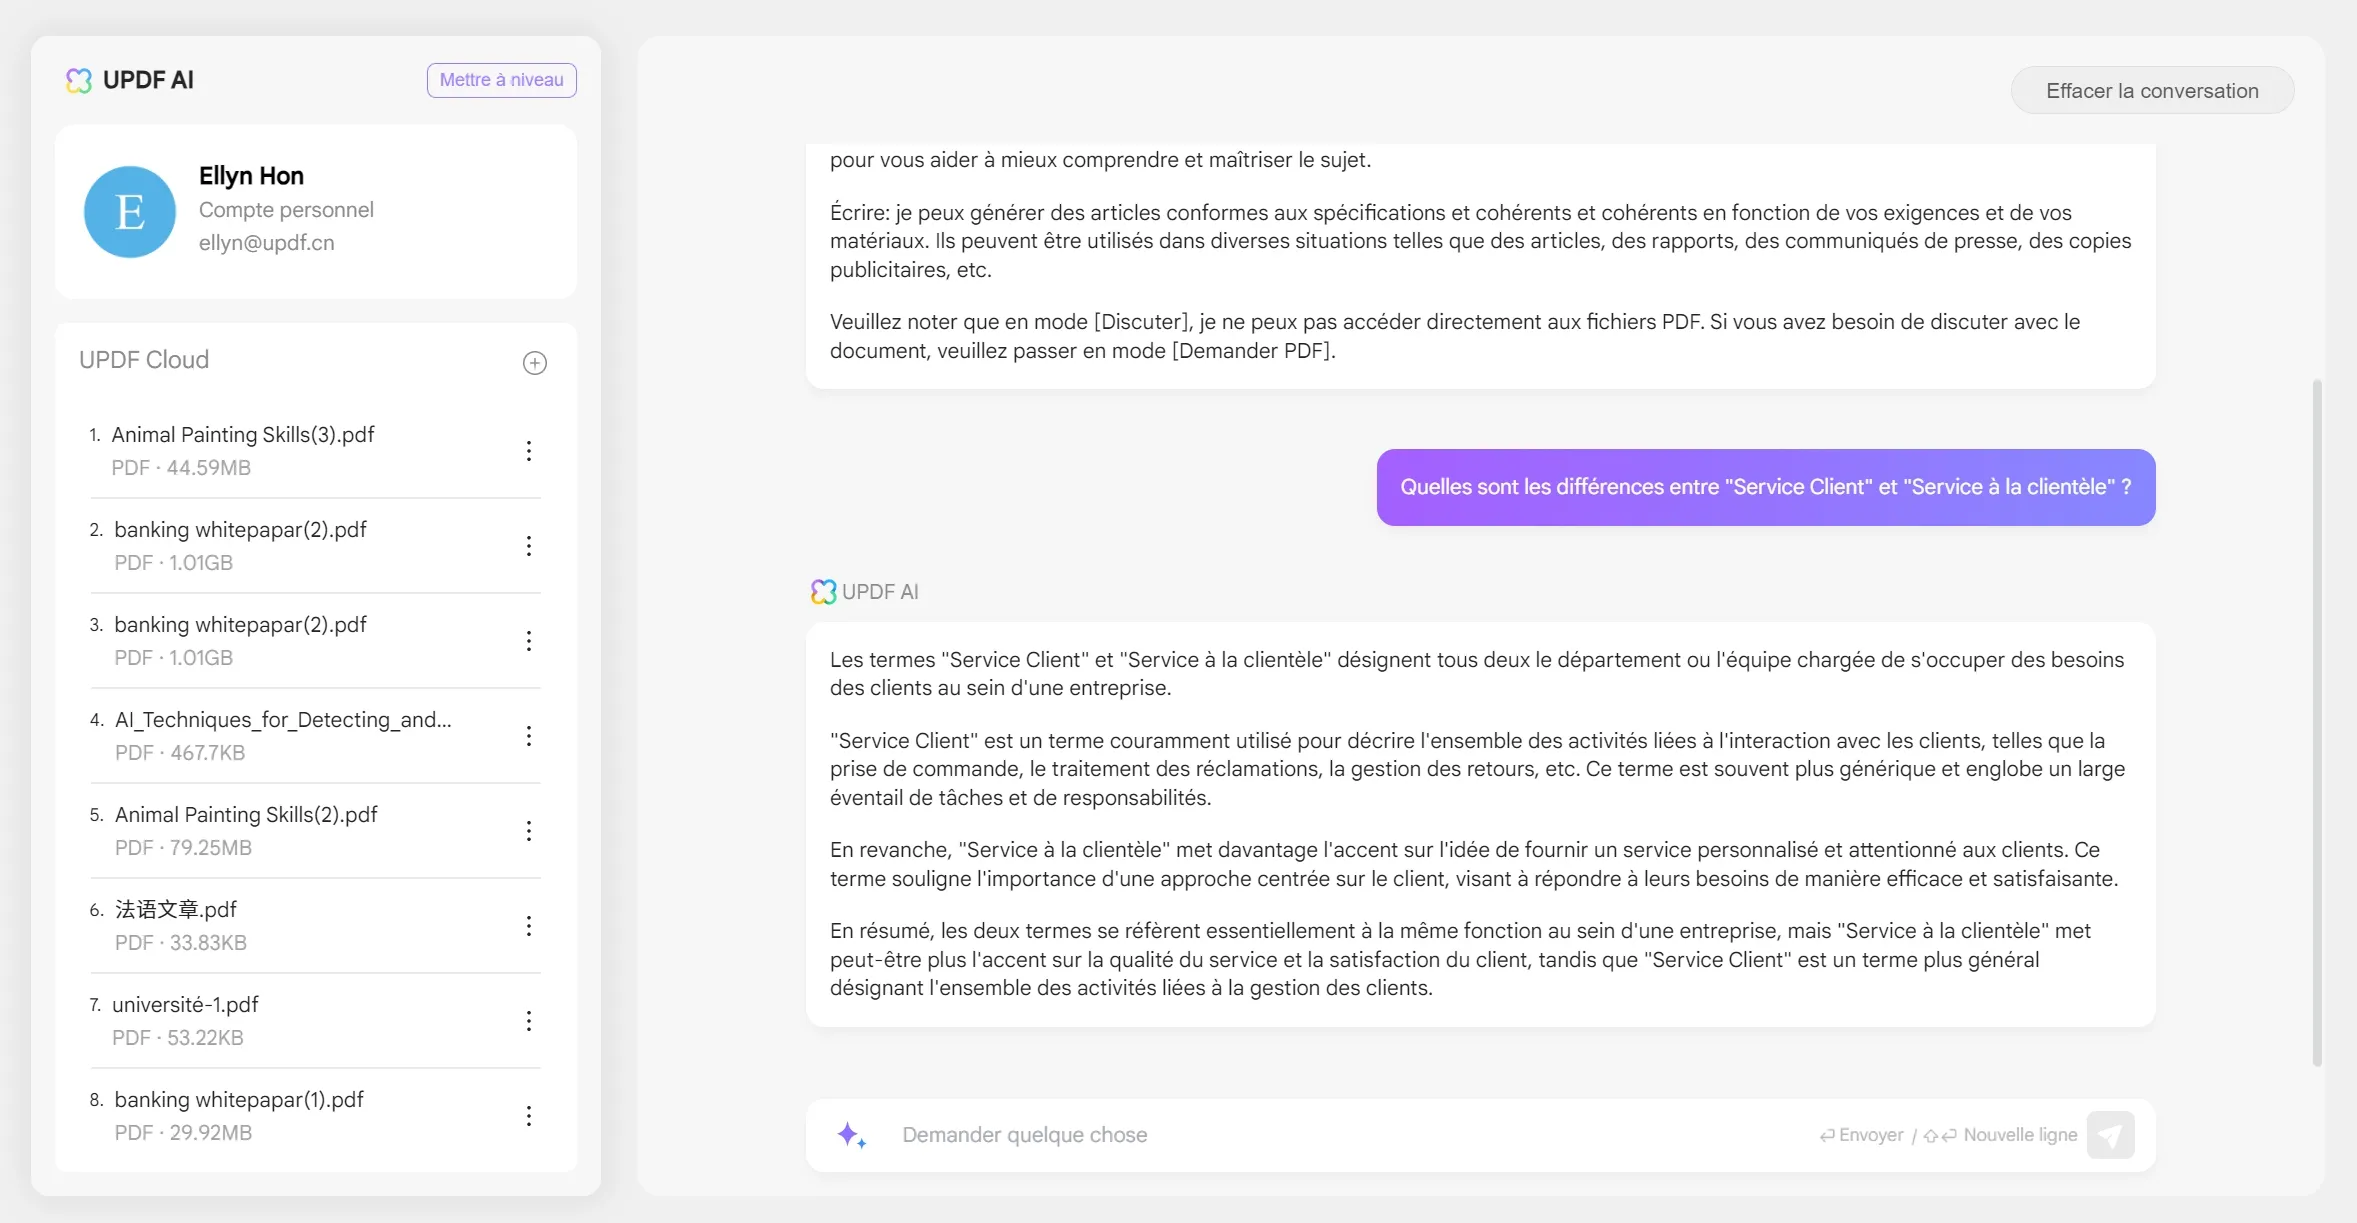Select second banking whitepapar(2).pdf entry, item 2
Image resolution: width=2357 pixels, height=1223 pixels.
[x=240, y=530]
